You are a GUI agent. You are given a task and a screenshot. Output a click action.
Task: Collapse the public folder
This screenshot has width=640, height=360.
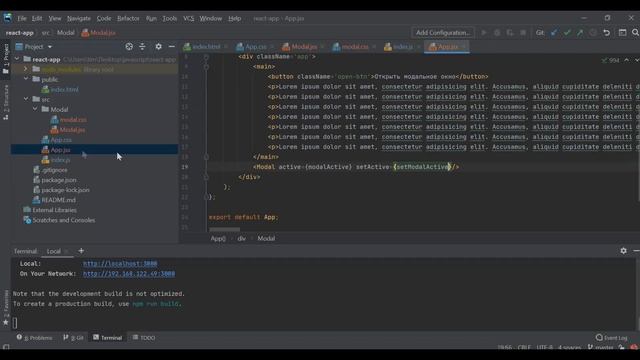point(26,79)
